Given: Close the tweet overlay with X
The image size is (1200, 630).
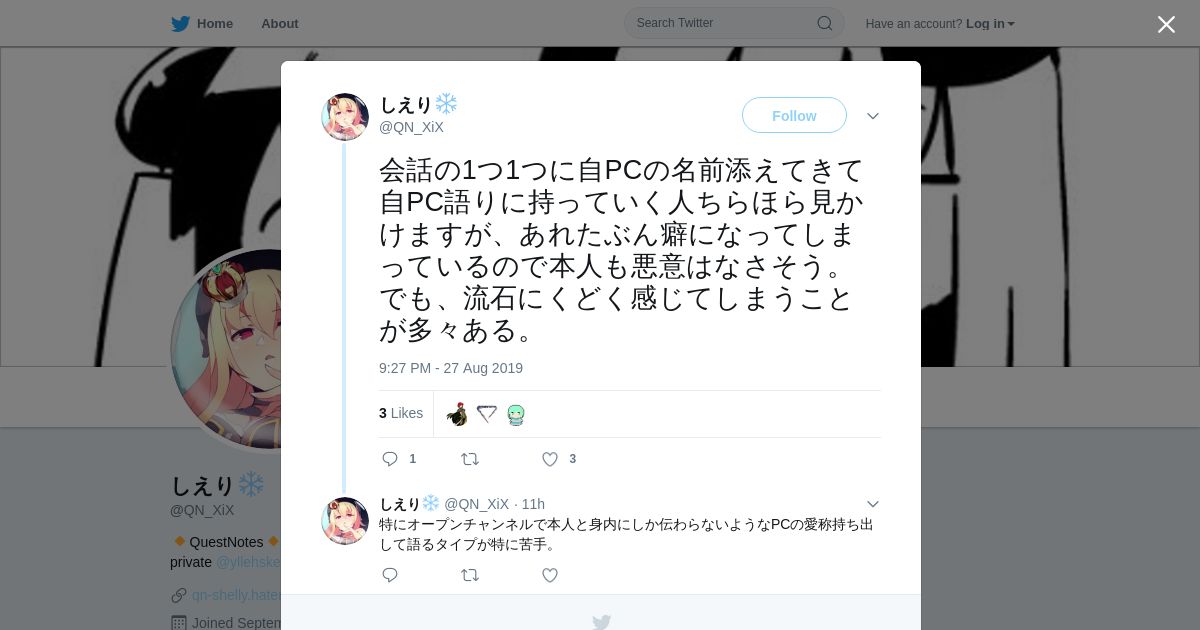Looking at the screenshot, I should pos(1166,24).
